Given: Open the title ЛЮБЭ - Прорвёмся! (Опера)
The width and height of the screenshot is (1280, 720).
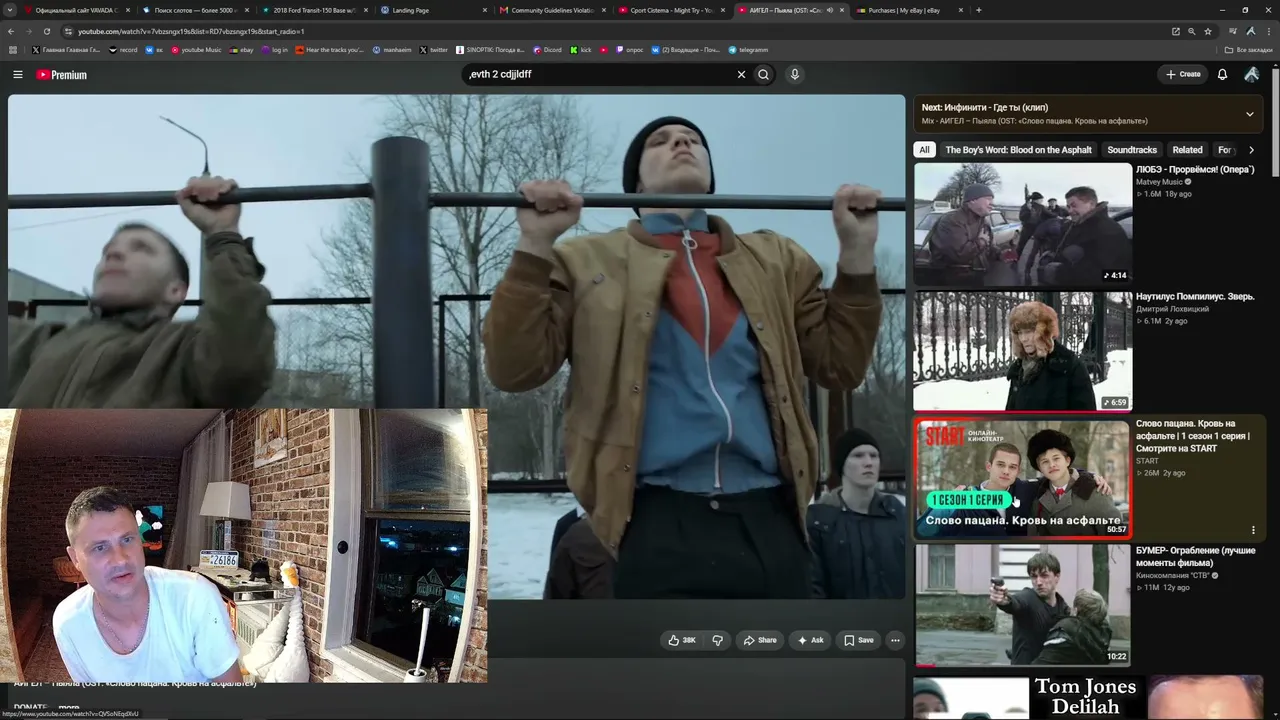Looking at the screenshot, I should 1195,169.
